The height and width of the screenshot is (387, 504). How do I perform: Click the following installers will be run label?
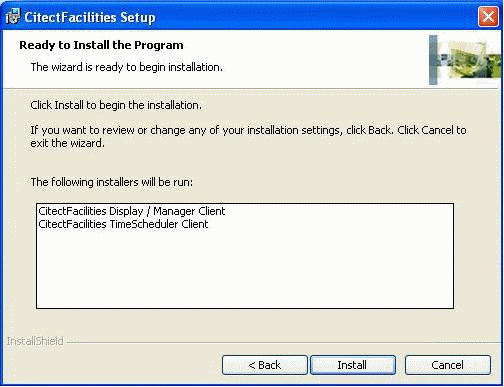coord(112,182)
